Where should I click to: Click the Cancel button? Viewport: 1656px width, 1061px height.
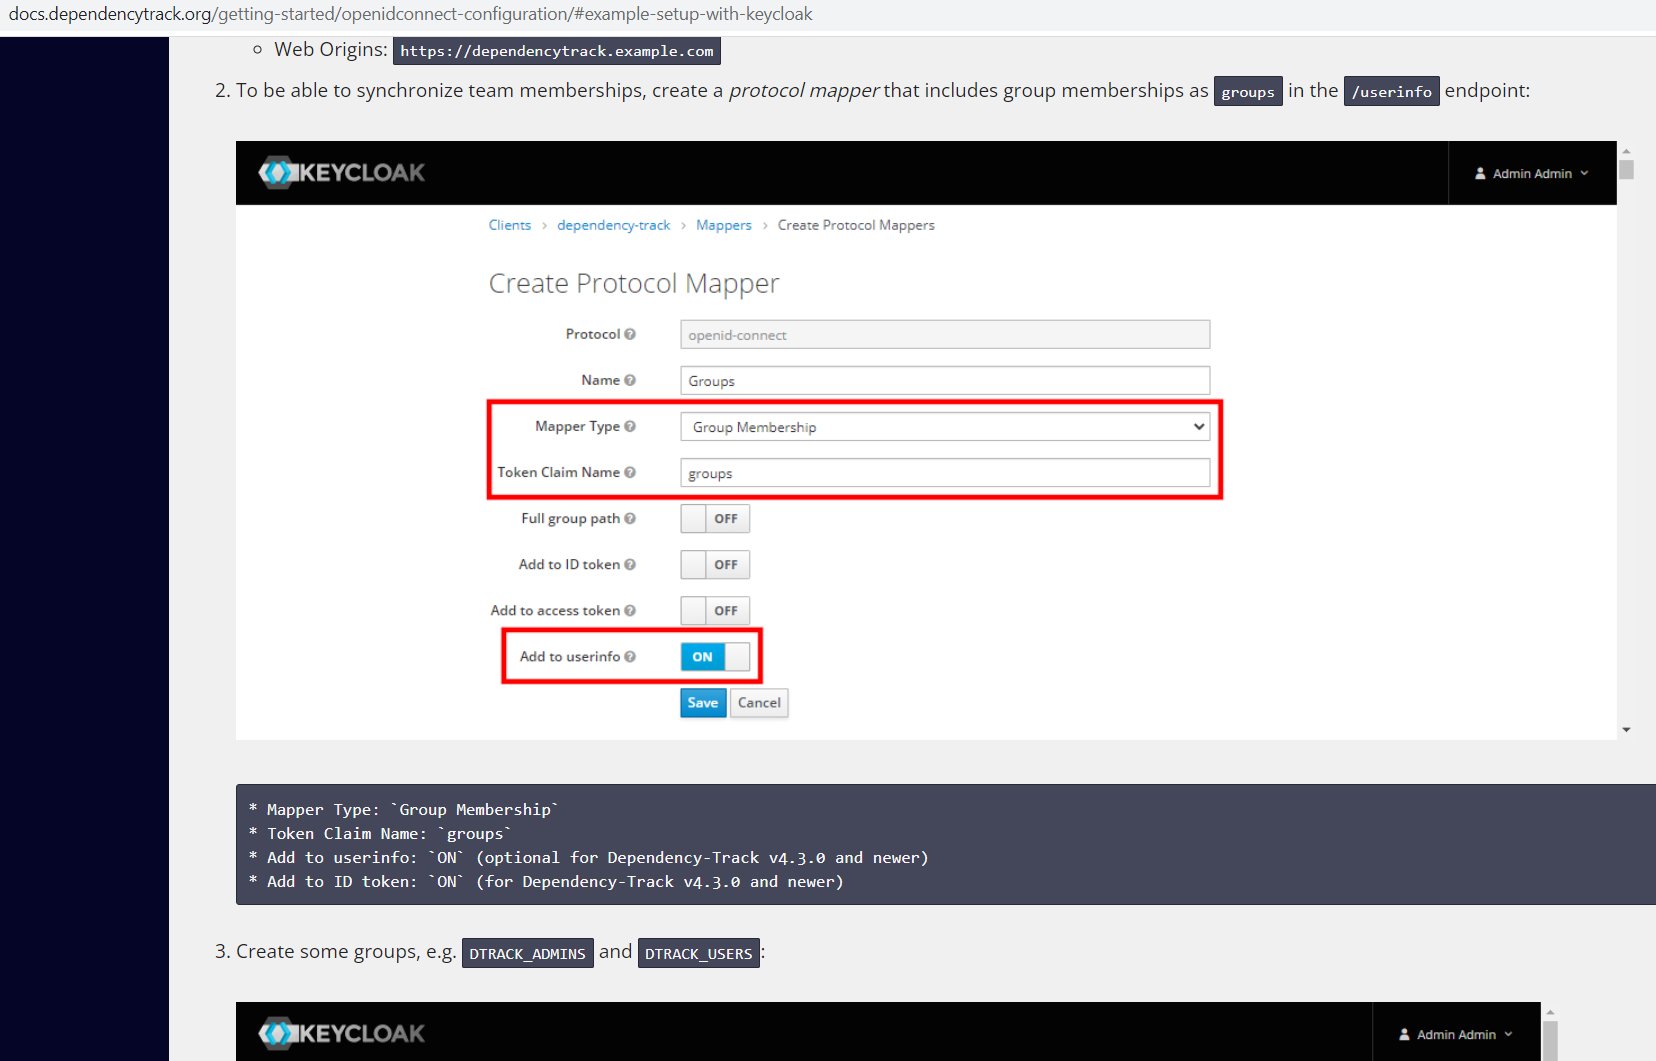pos(758,702)
